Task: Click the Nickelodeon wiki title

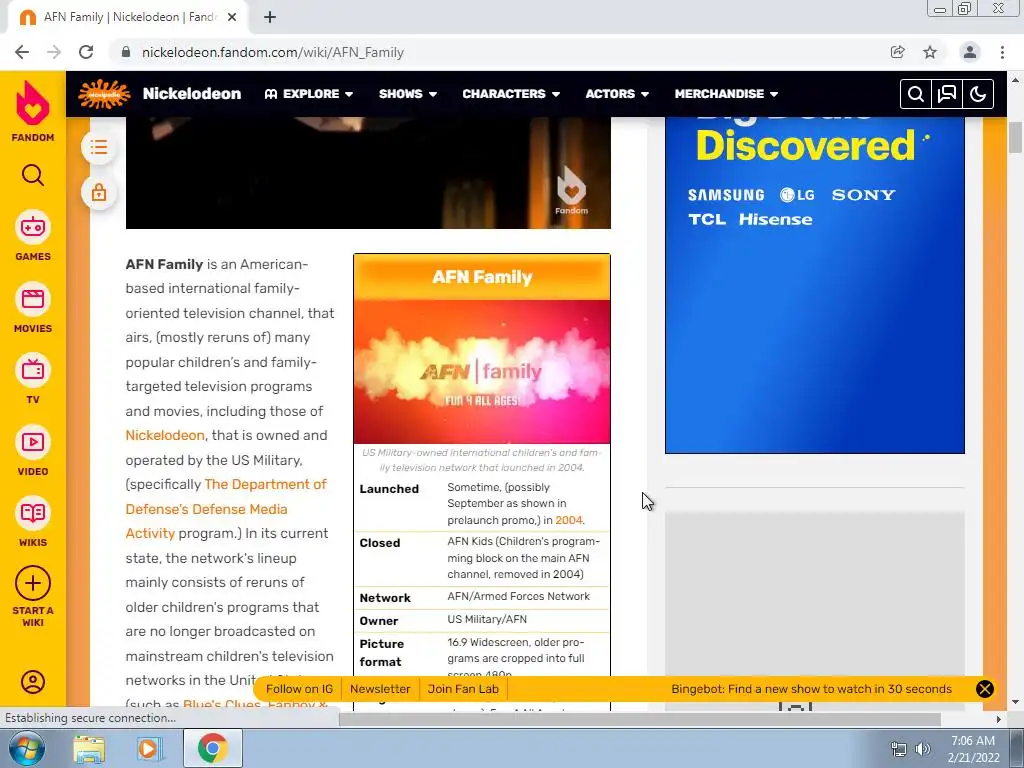Action: pos(191,94)
